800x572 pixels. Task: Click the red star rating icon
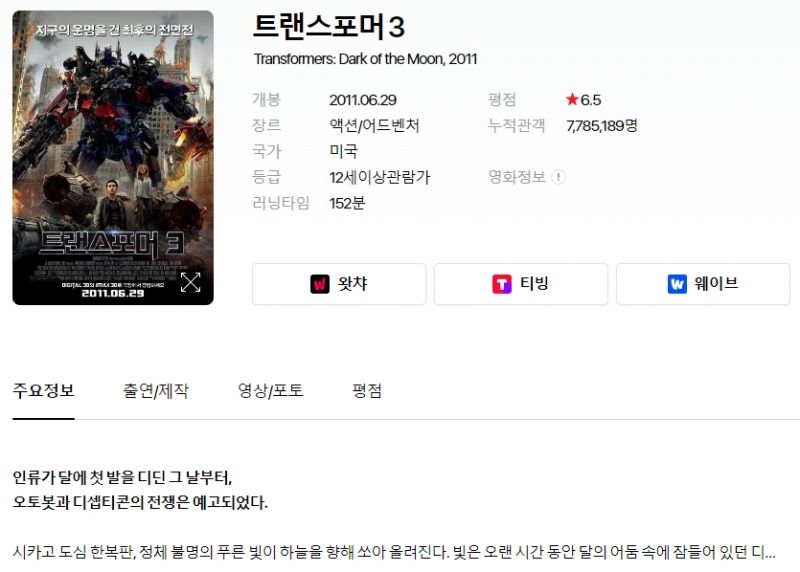point(572,99)
